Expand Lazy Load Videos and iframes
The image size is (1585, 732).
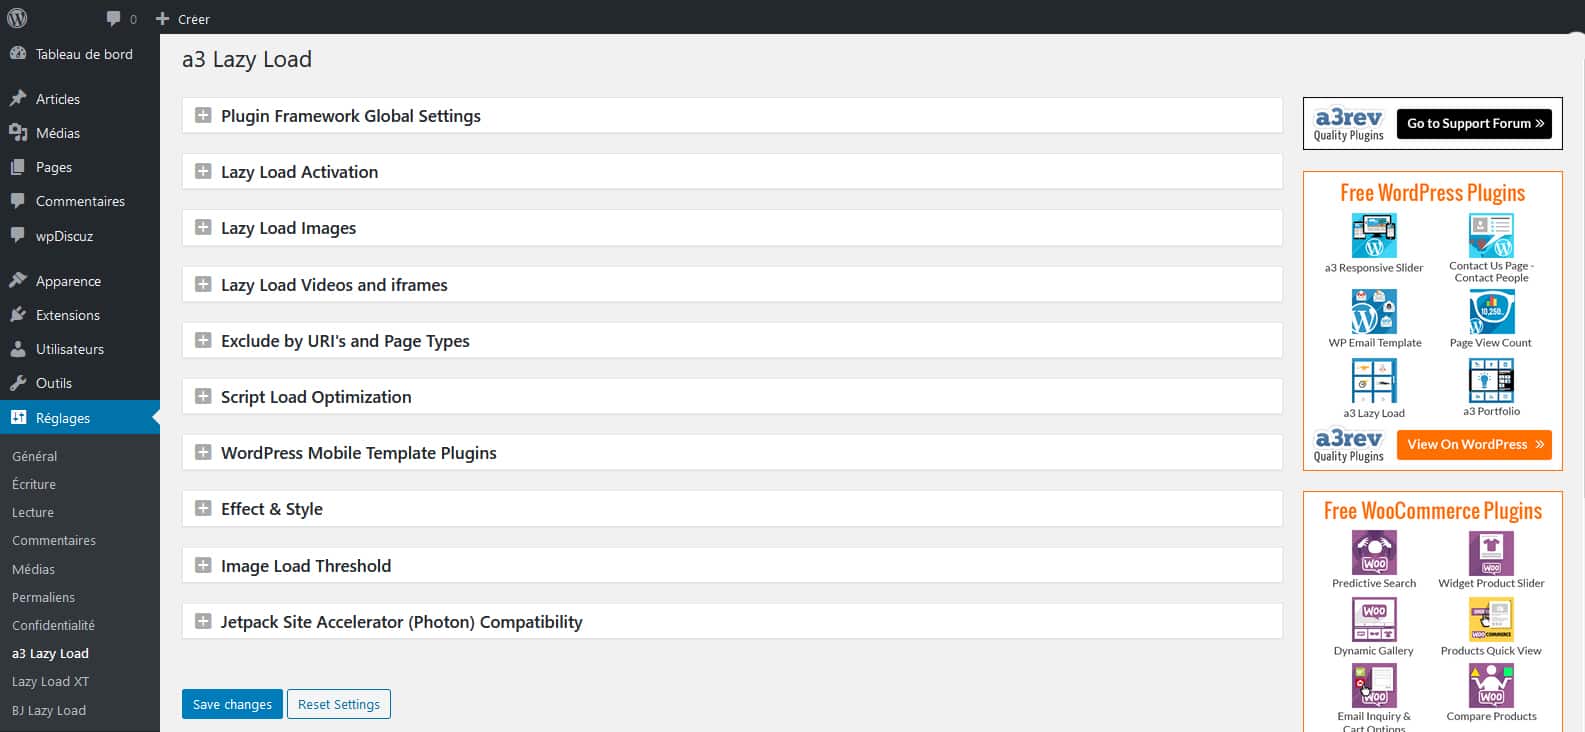tap(203, 285)
